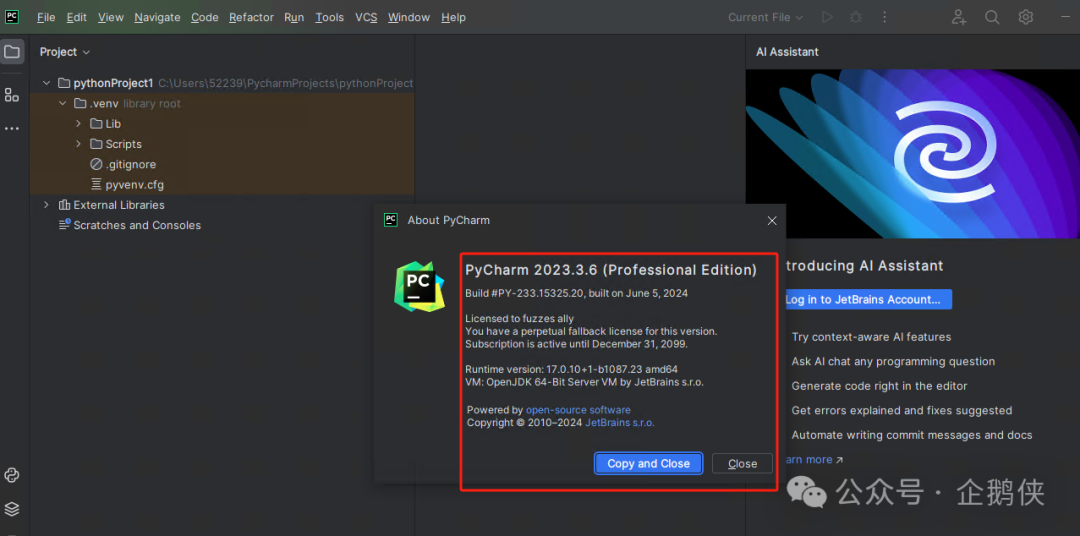Open the Help menu

[x=453, y=17]
